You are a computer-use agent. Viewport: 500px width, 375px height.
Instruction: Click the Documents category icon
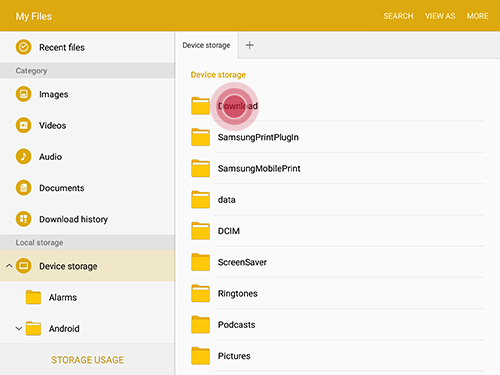[x=23, y=188]
